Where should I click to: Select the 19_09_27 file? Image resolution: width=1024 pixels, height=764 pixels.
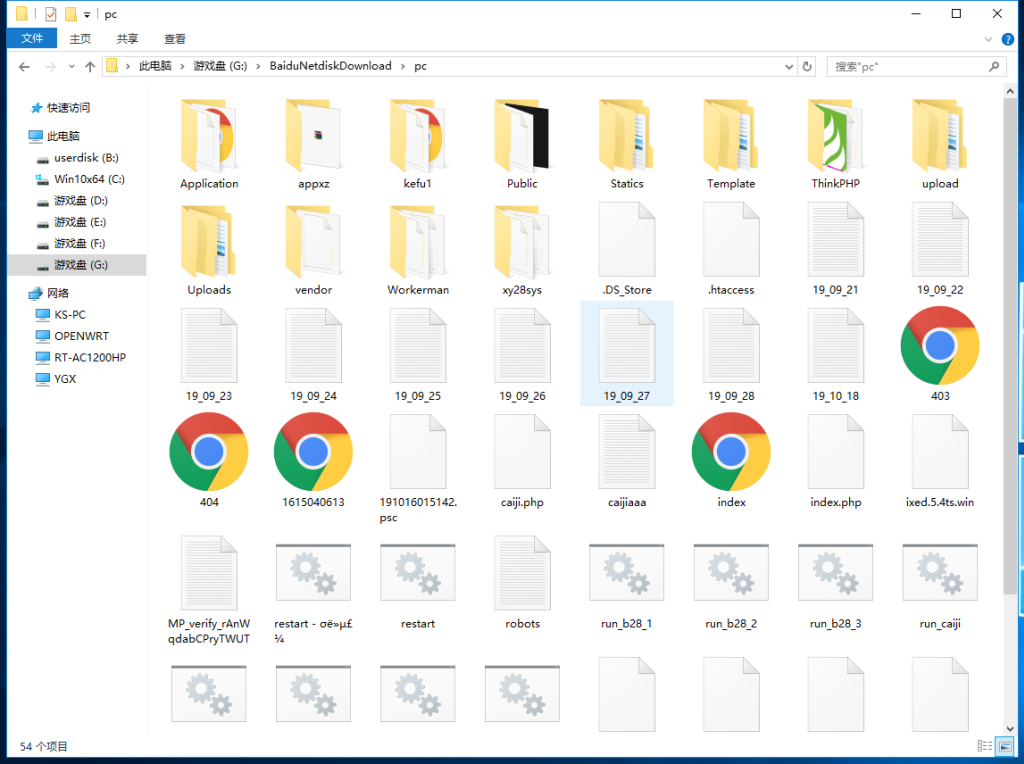click(x=627, y=353)
